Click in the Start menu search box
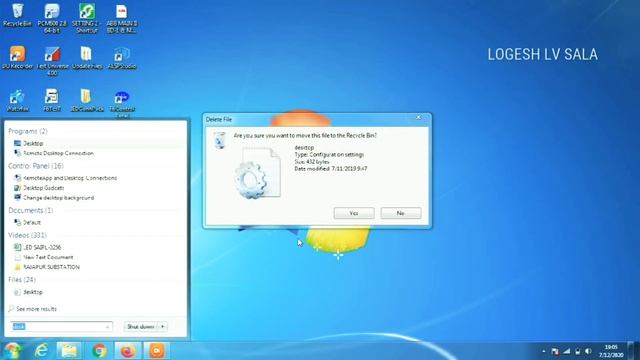Viewport: 640px width, 360px height. click(x=61, y=327)
